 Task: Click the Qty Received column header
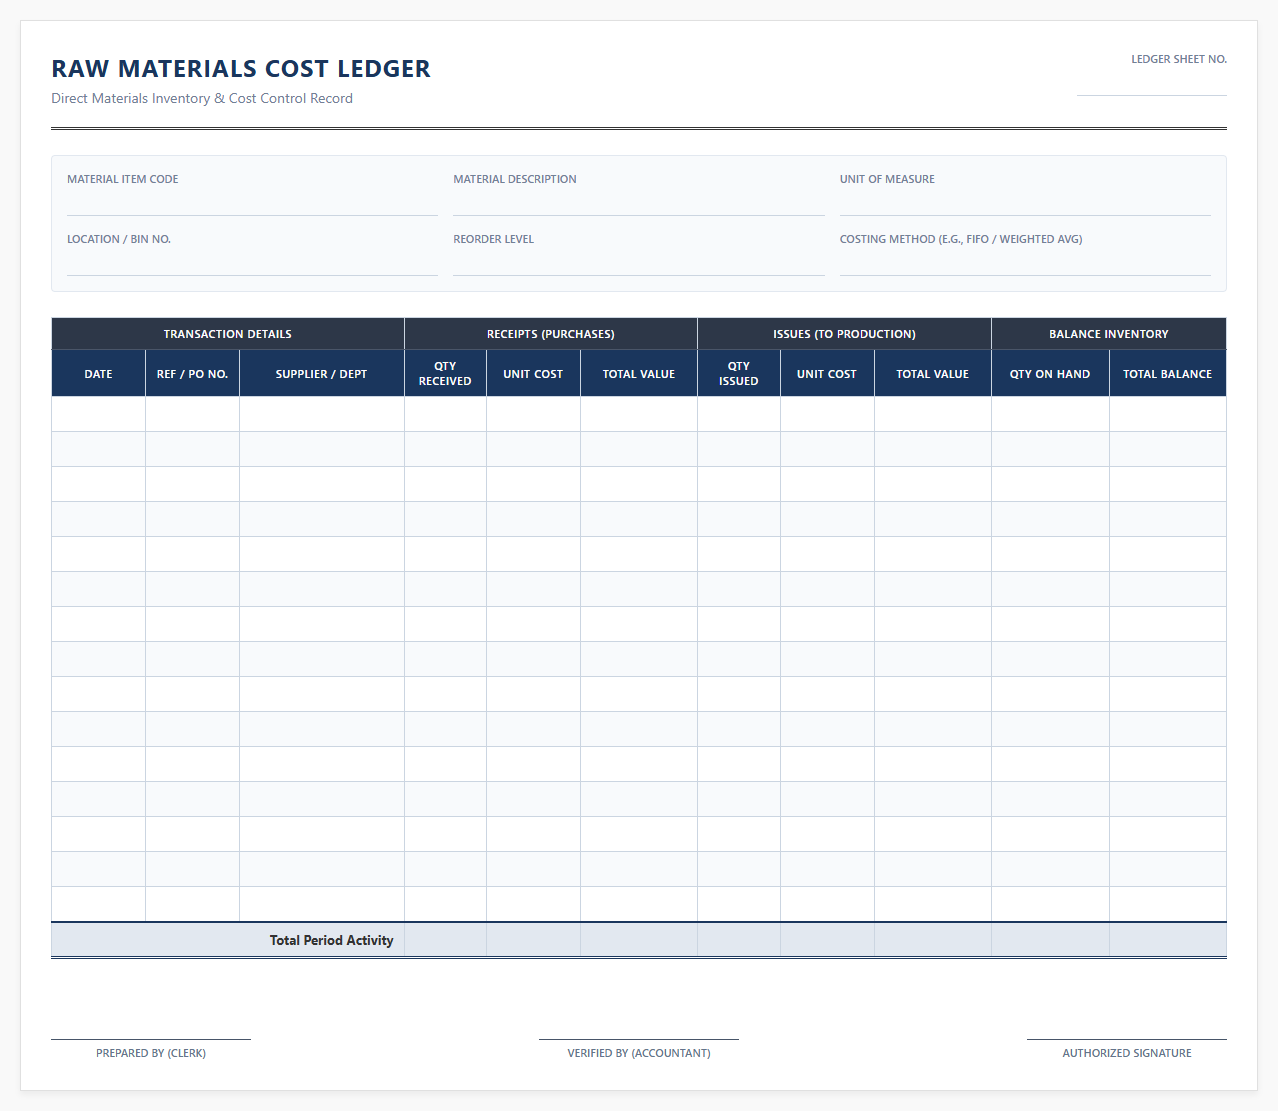tap(445, 374)
